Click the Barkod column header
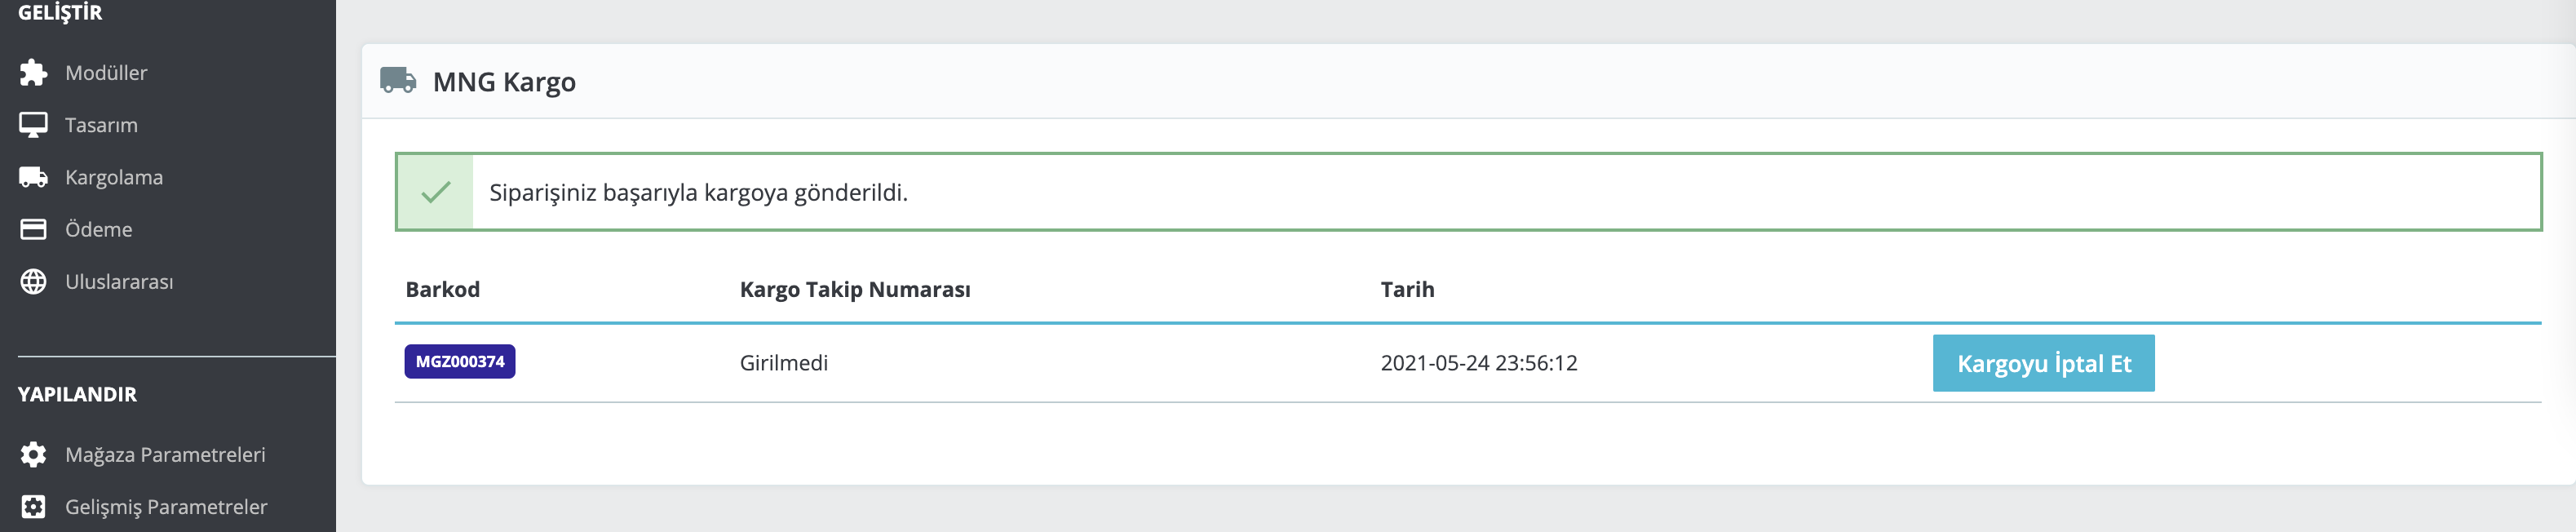 click(x=442, y=289)
